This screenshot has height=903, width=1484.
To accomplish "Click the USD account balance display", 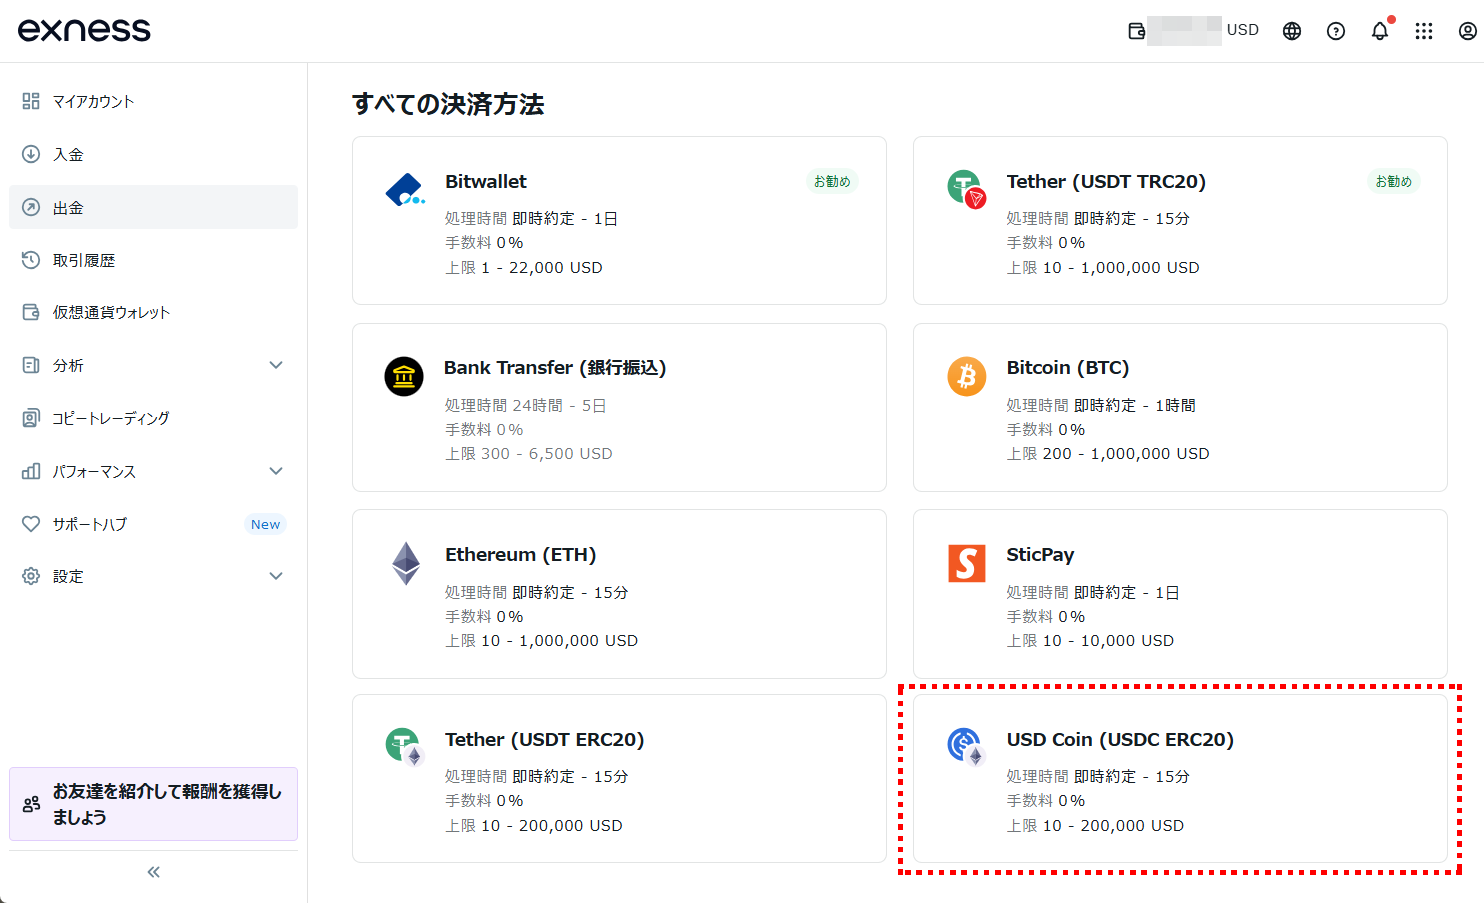I will tap(1190, 30).
